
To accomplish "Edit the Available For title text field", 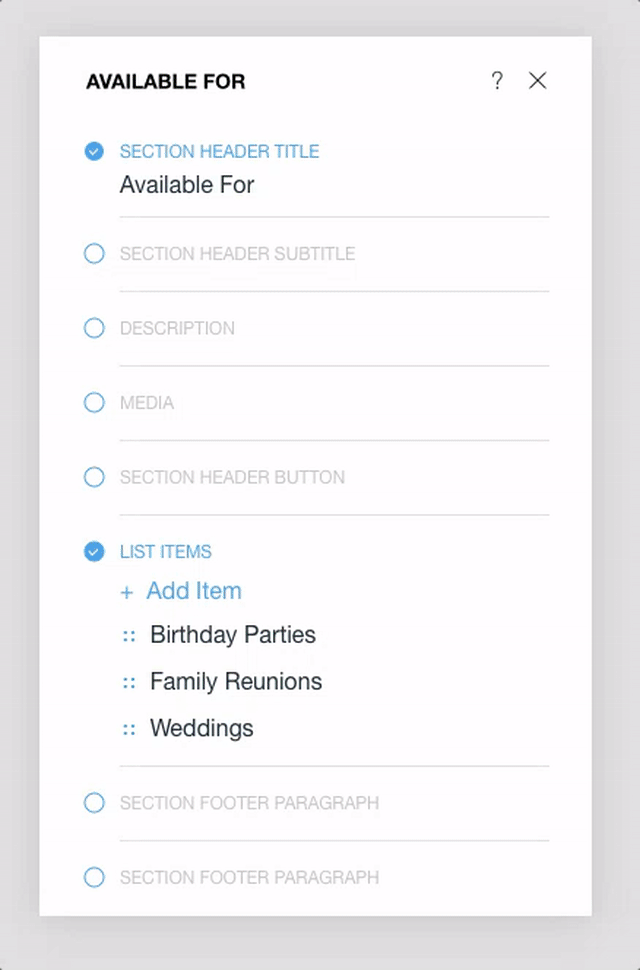I will click(187, 185).
